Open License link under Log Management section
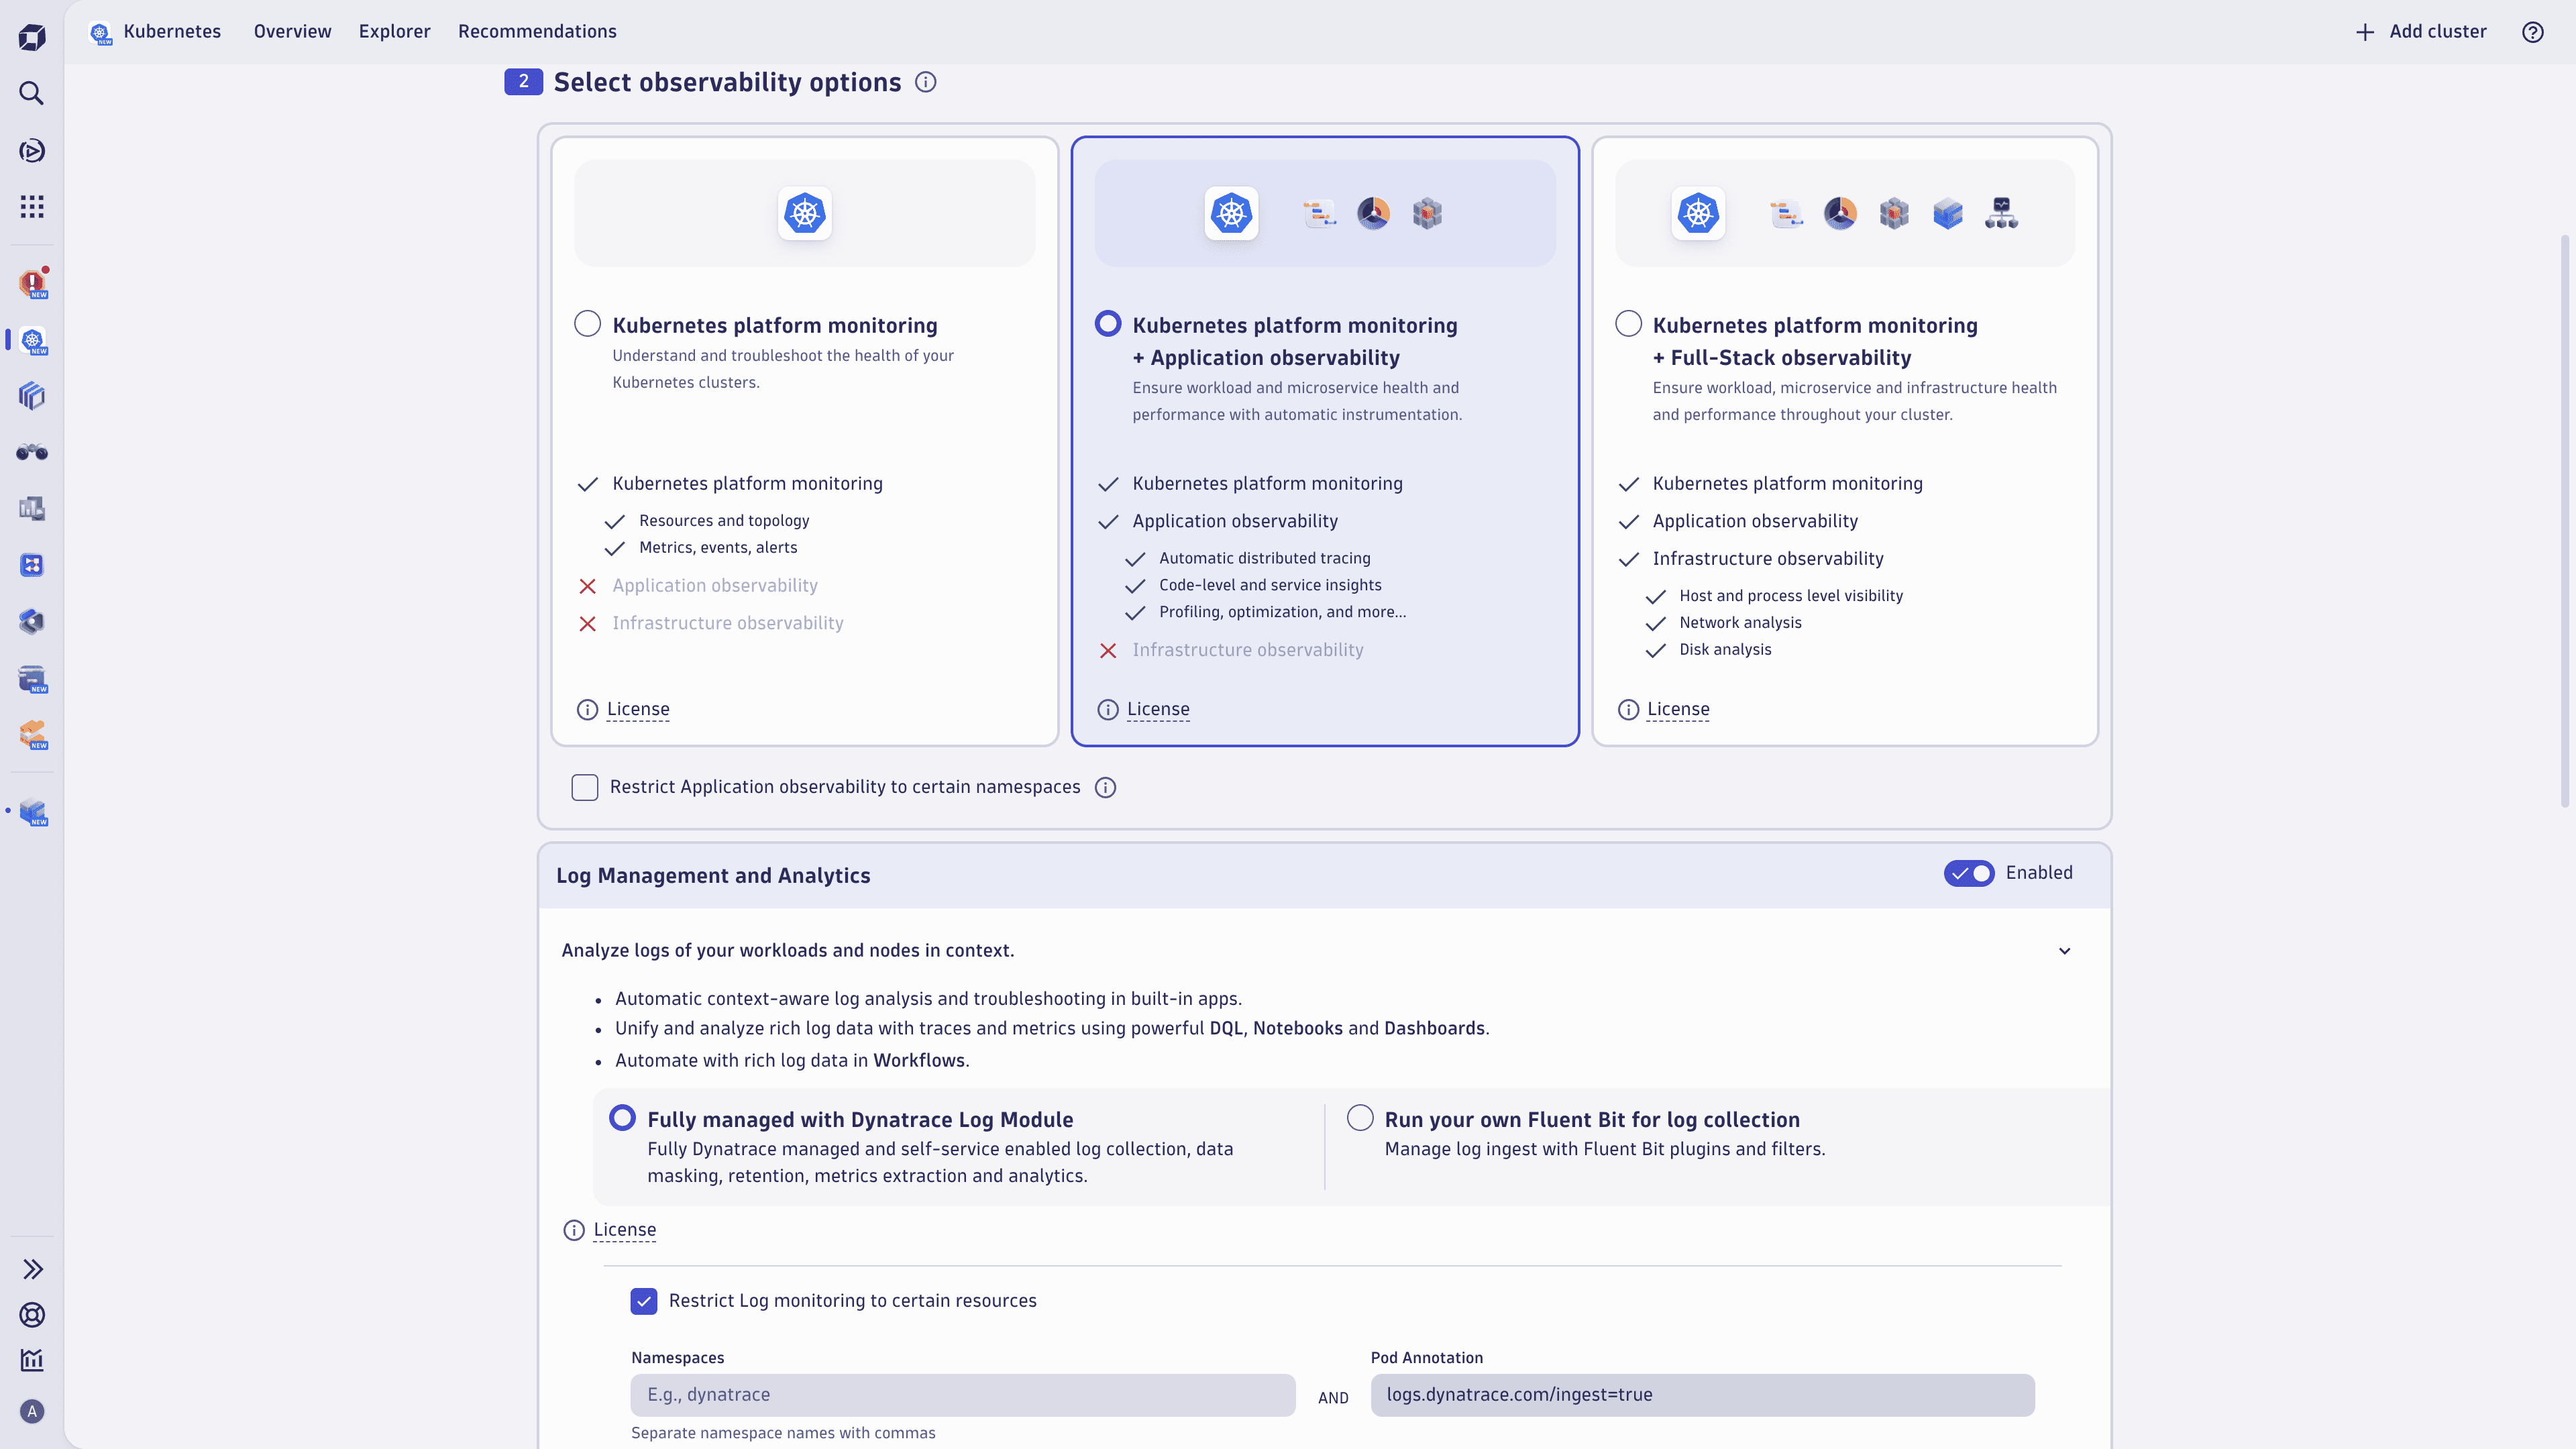The width and height of the screenshot is (2576, 1449). pyautogui.click(x=625, y=1231)
